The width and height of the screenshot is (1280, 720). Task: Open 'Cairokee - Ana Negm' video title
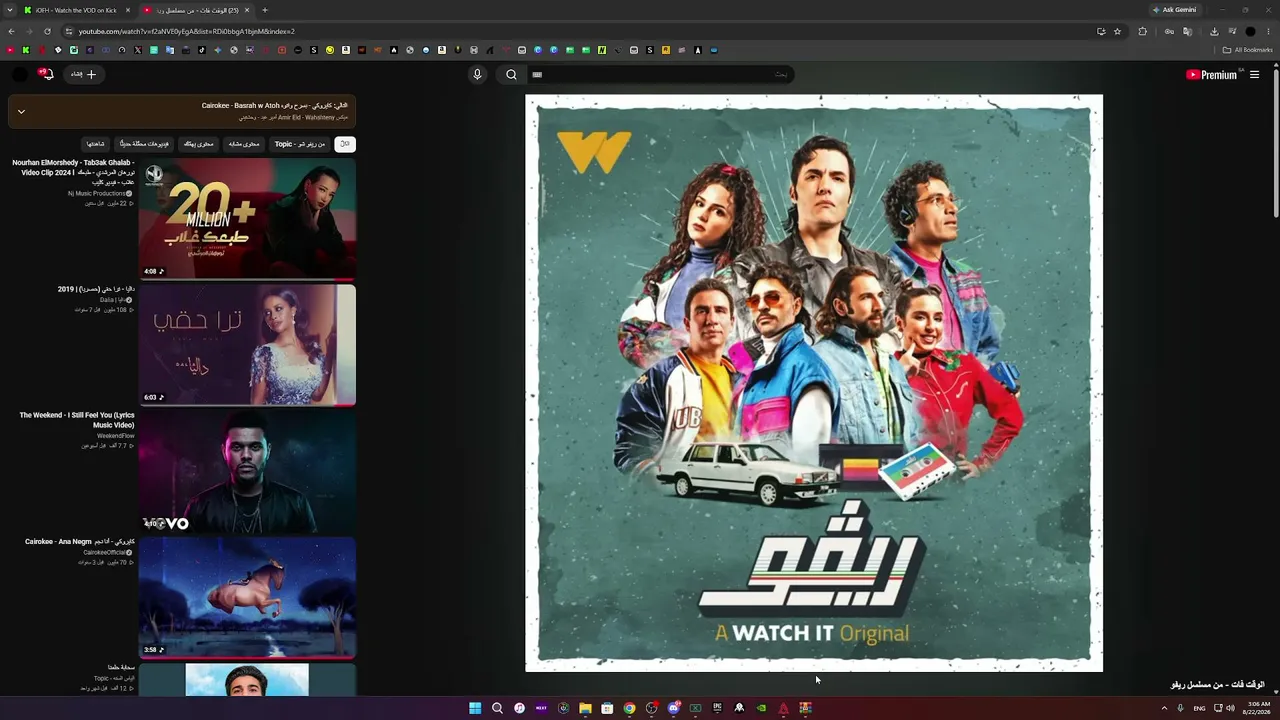tap(80, 542)
